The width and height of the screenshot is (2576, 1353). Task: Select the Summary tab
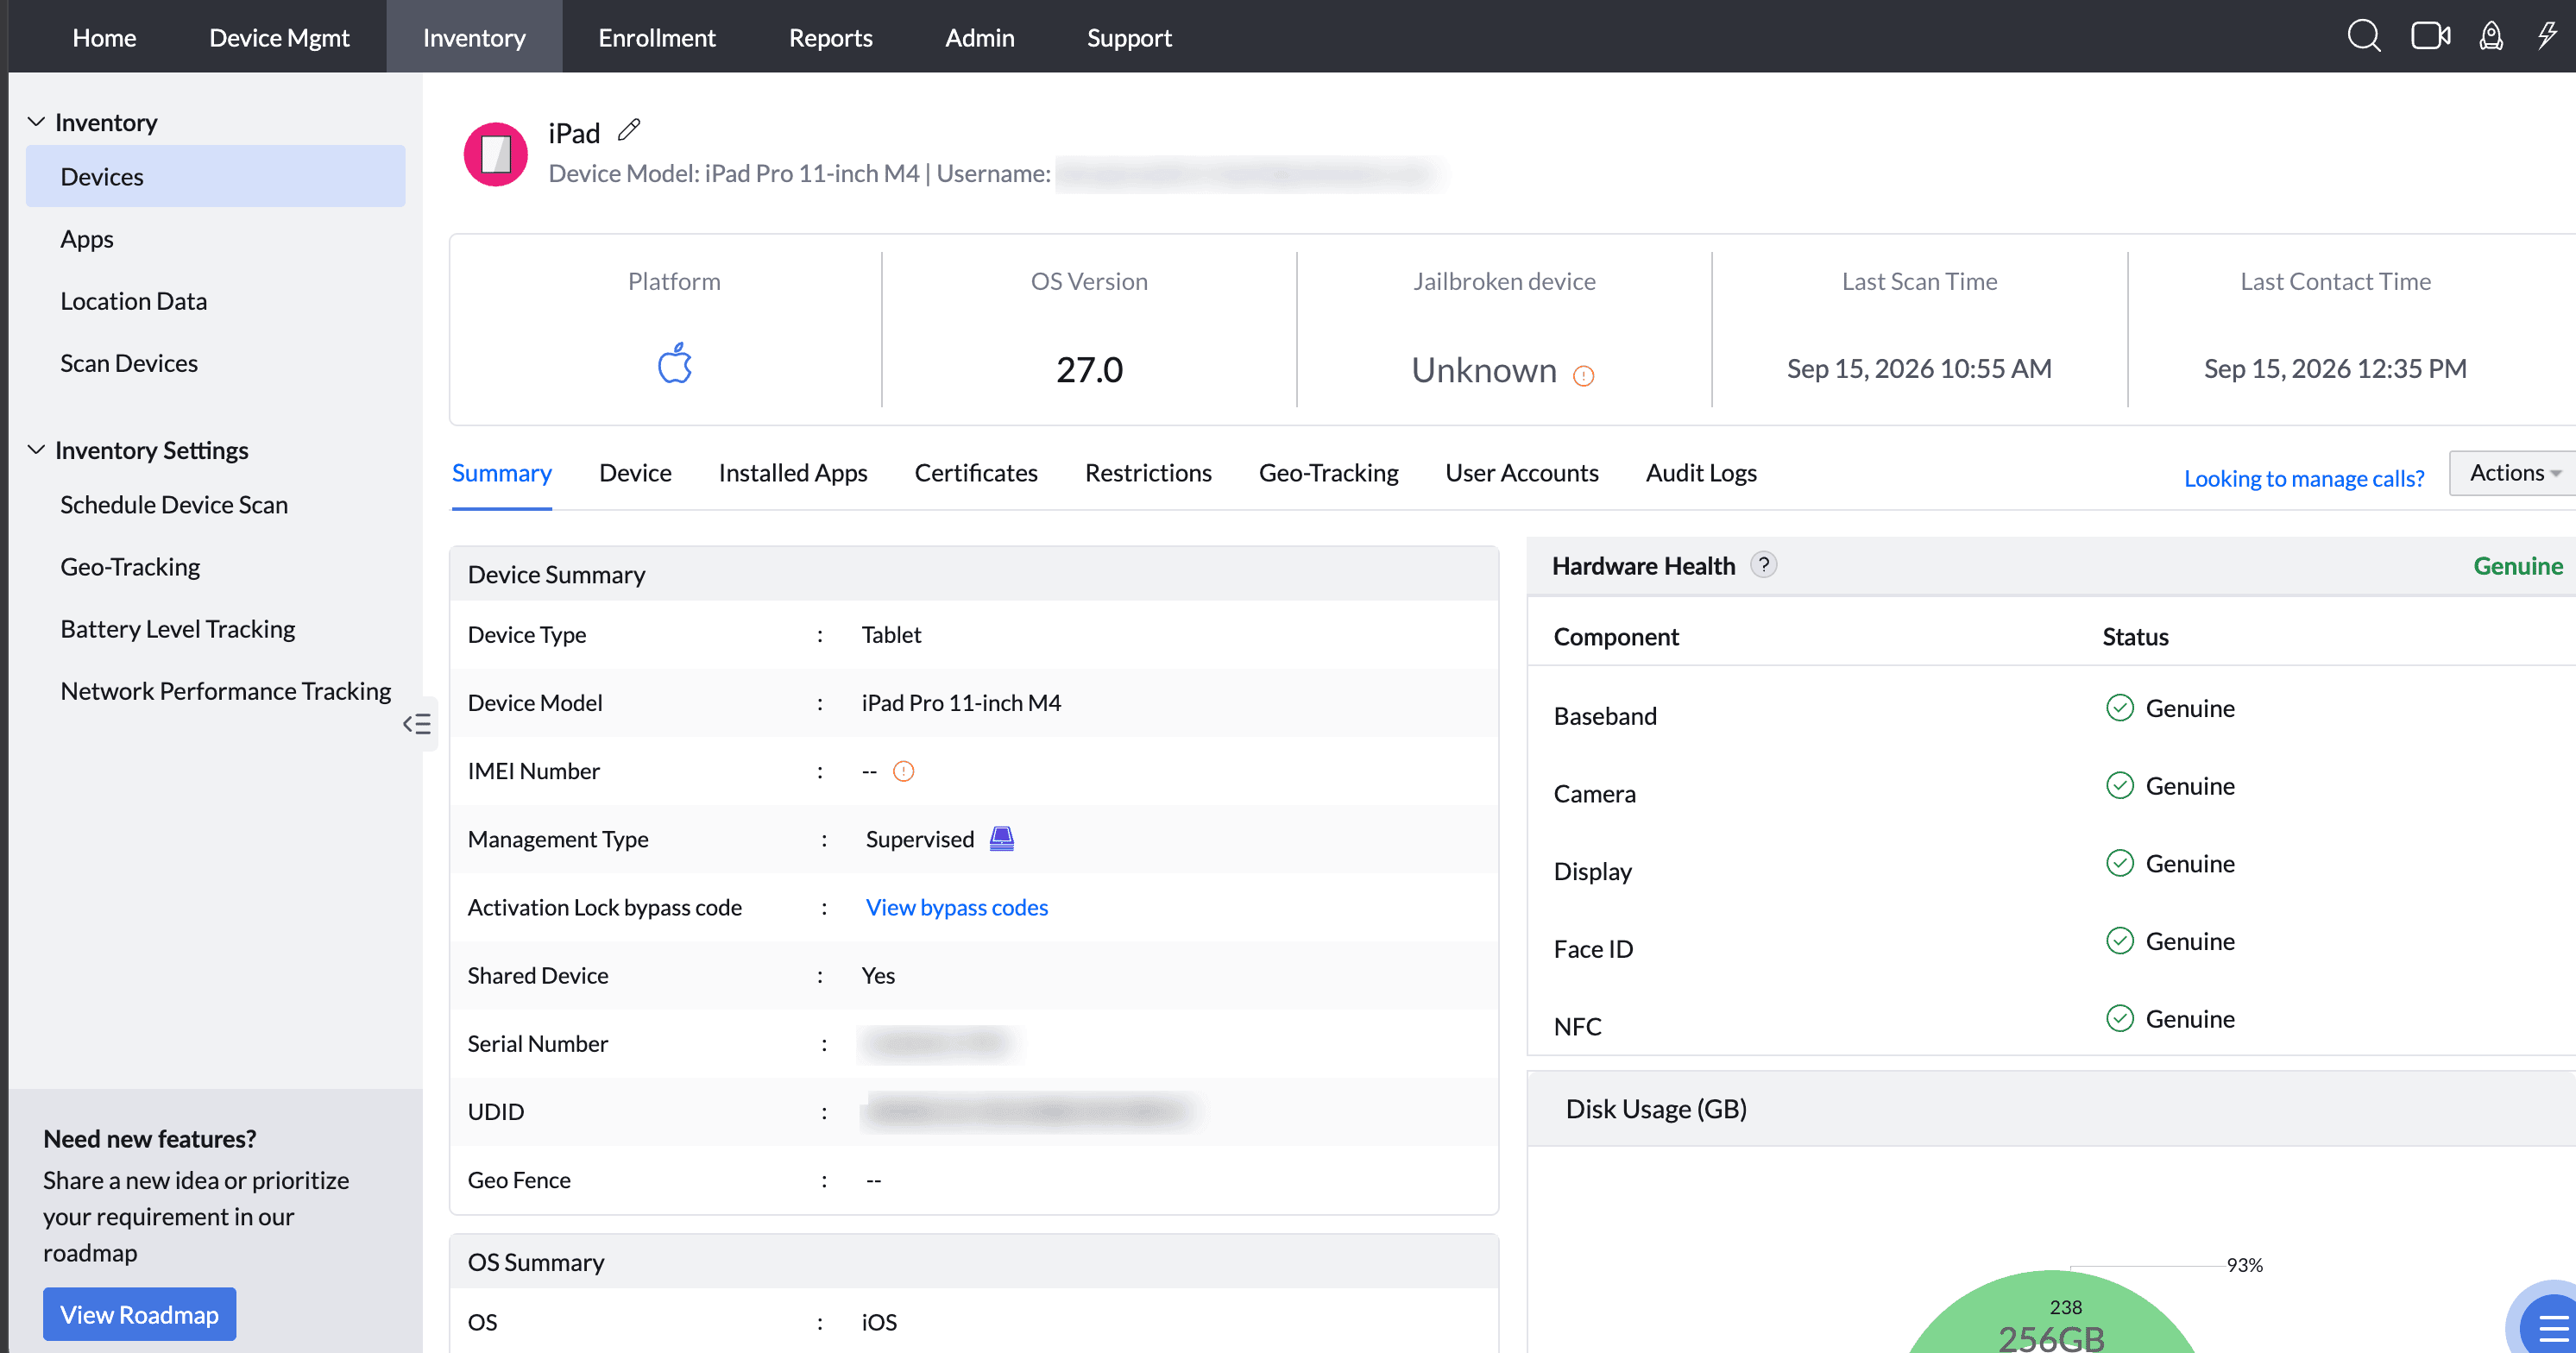[x=502, y=473]
